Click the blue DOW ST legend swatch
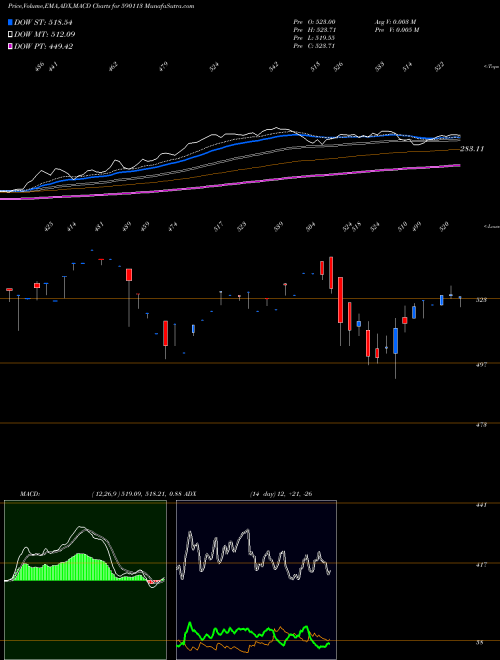This screenshot has height=660, width=500. (10, 22)
